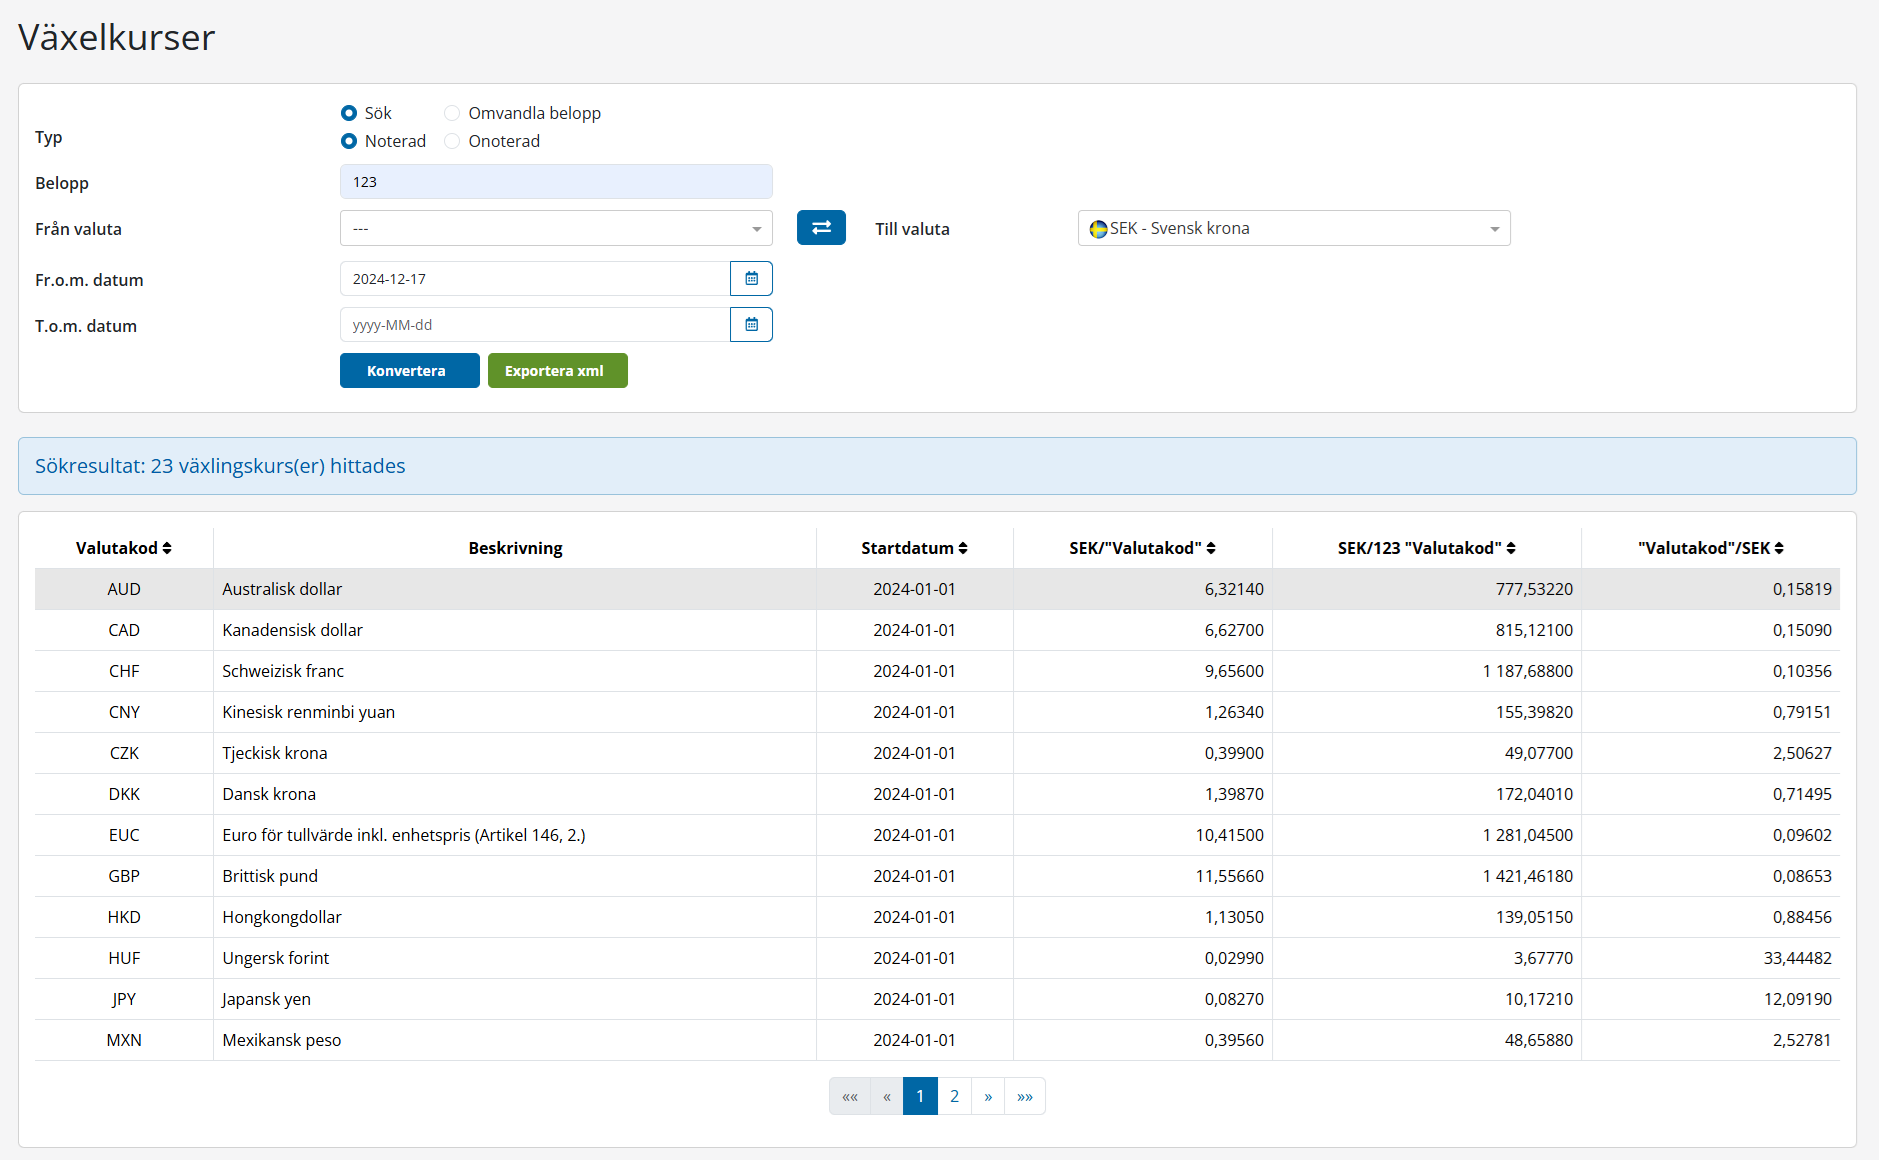Swap from and to currencies button
Image resolution: width=1879 pixels, height=1160 pixels.
[821, 228]
